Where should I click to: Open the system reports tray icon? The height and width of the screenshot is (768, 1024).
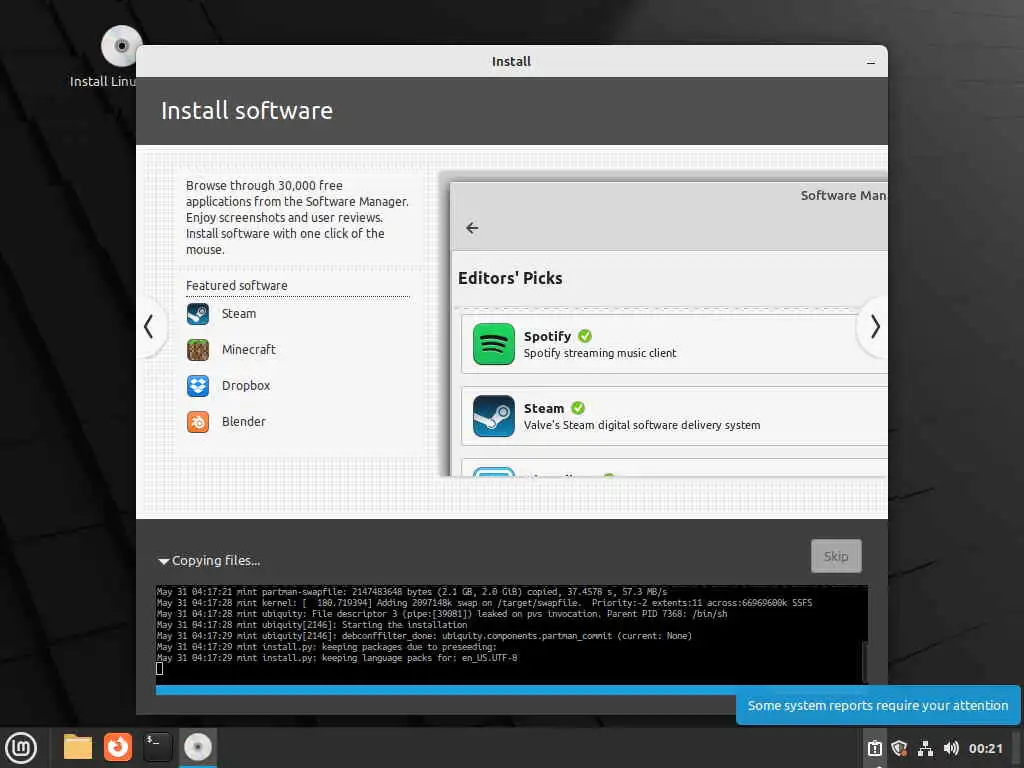tap(874, 748)
